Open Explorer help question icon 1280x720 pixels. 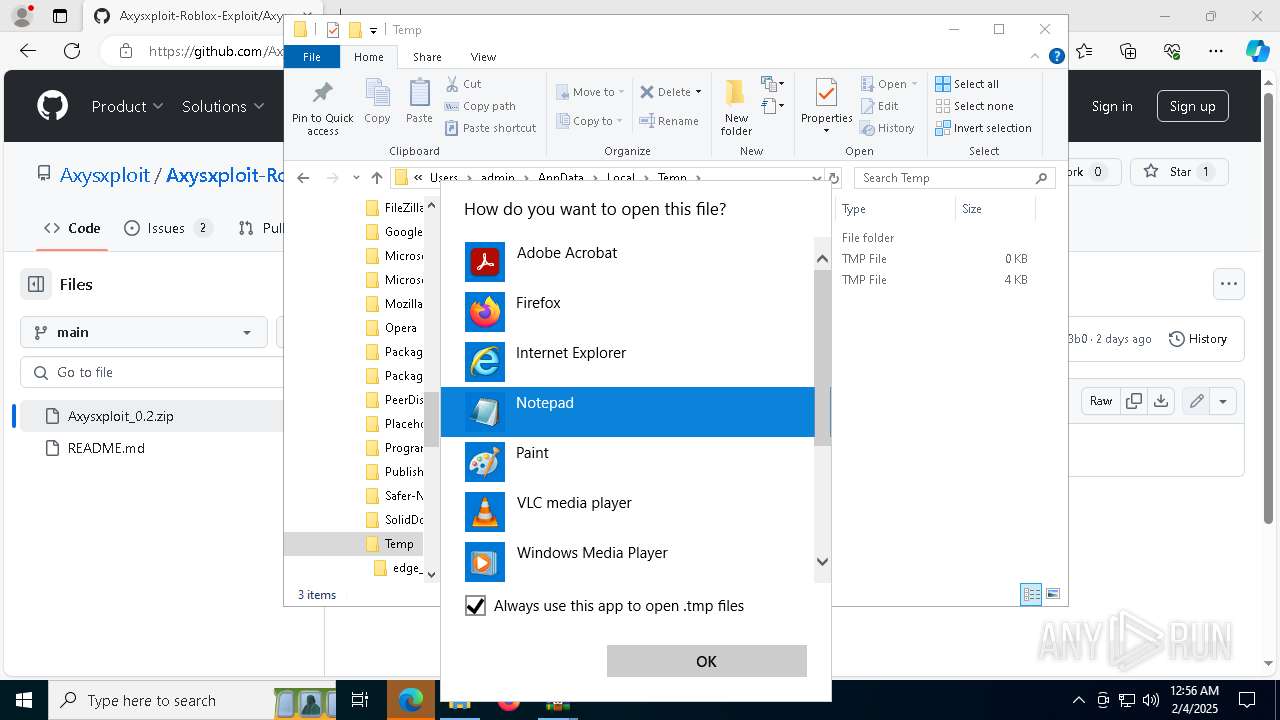[x=1056, y=57]
